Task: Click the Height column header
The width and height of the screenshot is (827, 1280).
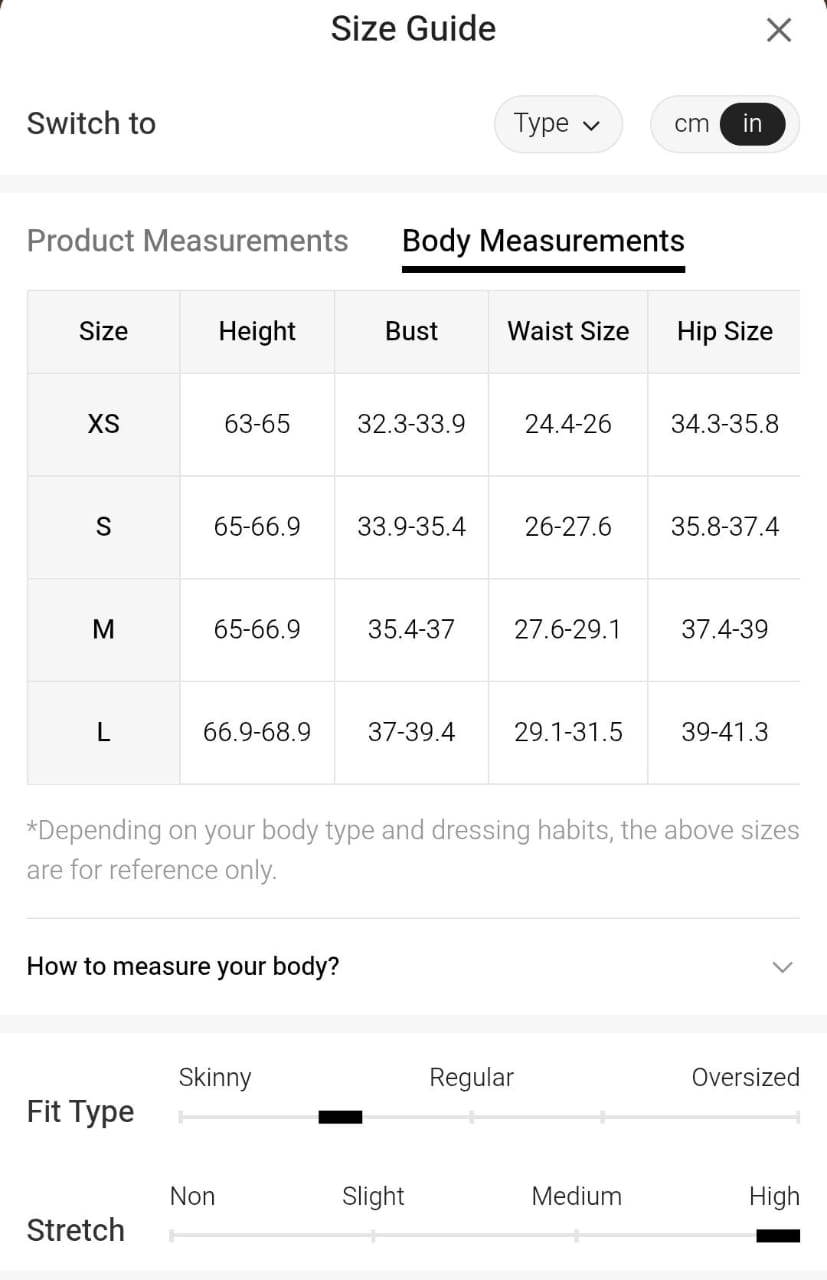Action: [257, 331]
